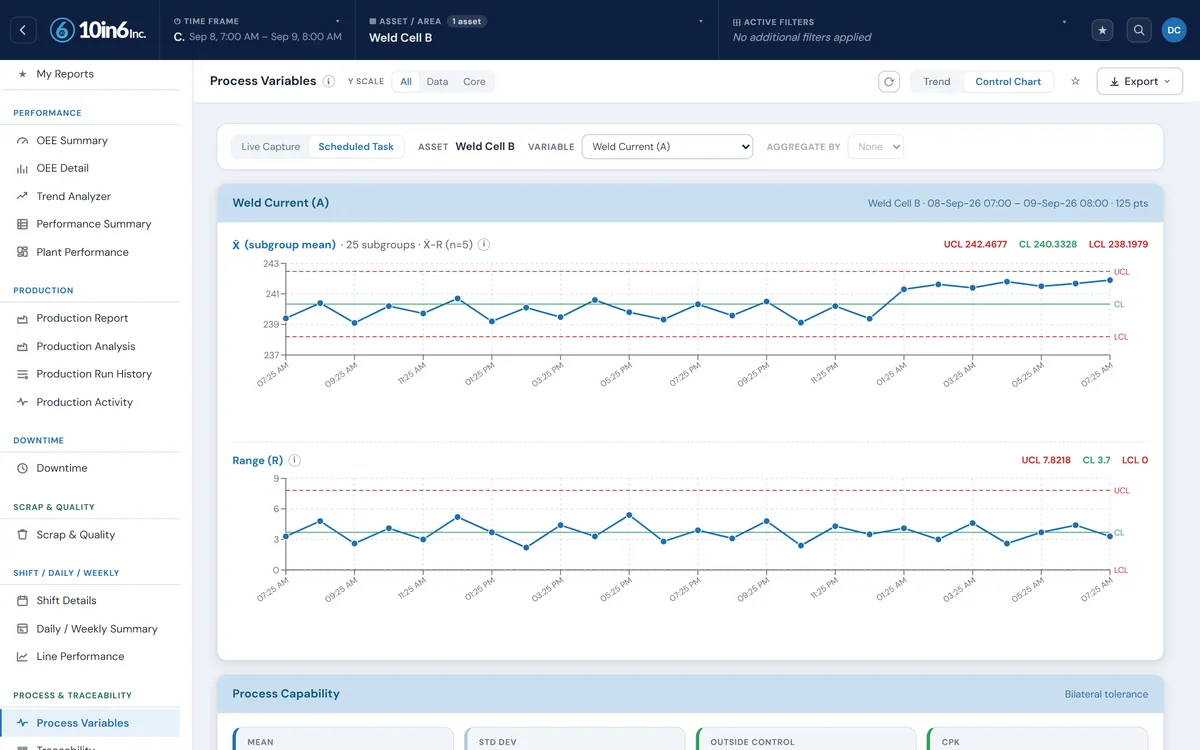The image size is (1200, 750).
Task: Click info icon beside X-R (n=5) subtitle
Action: pyautogui.click(x=484, y=244)
